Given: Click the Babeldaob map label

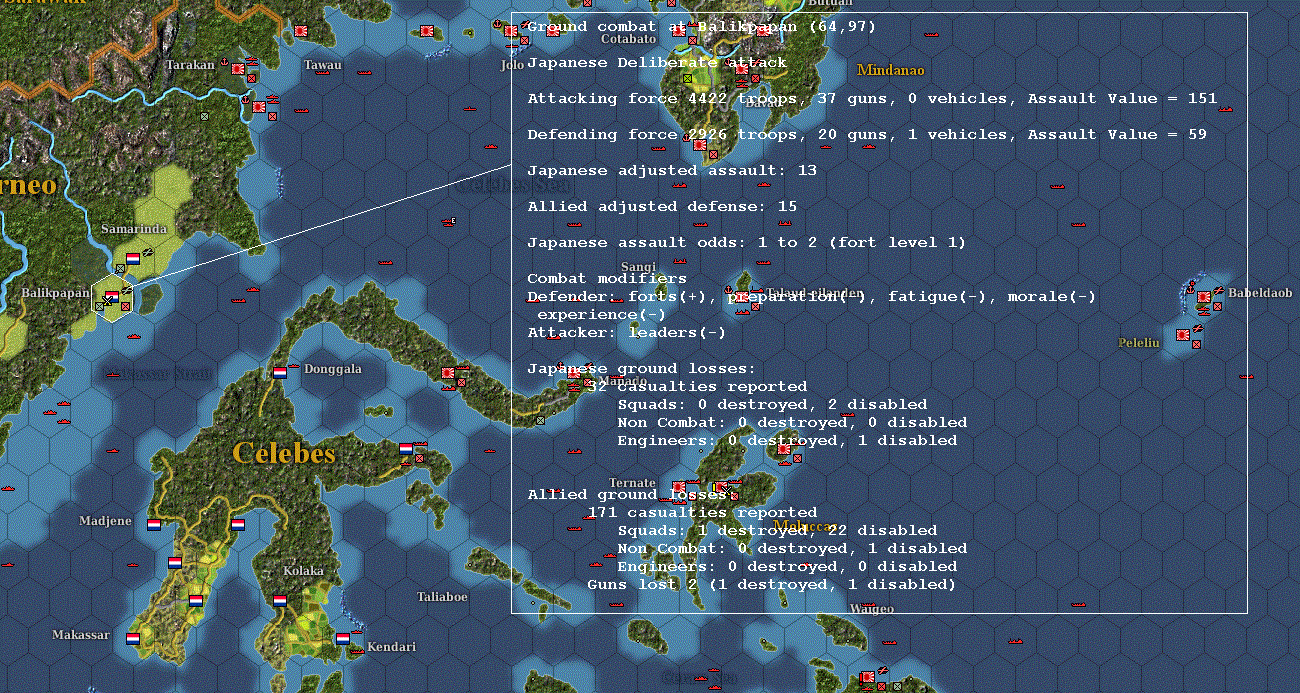Looking at the screenshot, I should (1259, 294).
